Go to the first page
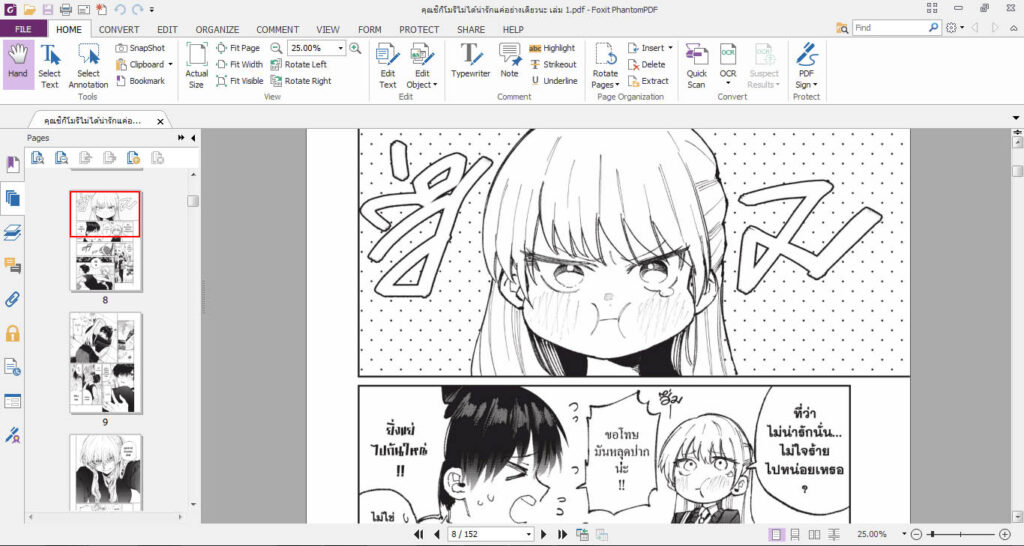The width and height of the screenshot is (1024, 546). click(x=419, y=534)
